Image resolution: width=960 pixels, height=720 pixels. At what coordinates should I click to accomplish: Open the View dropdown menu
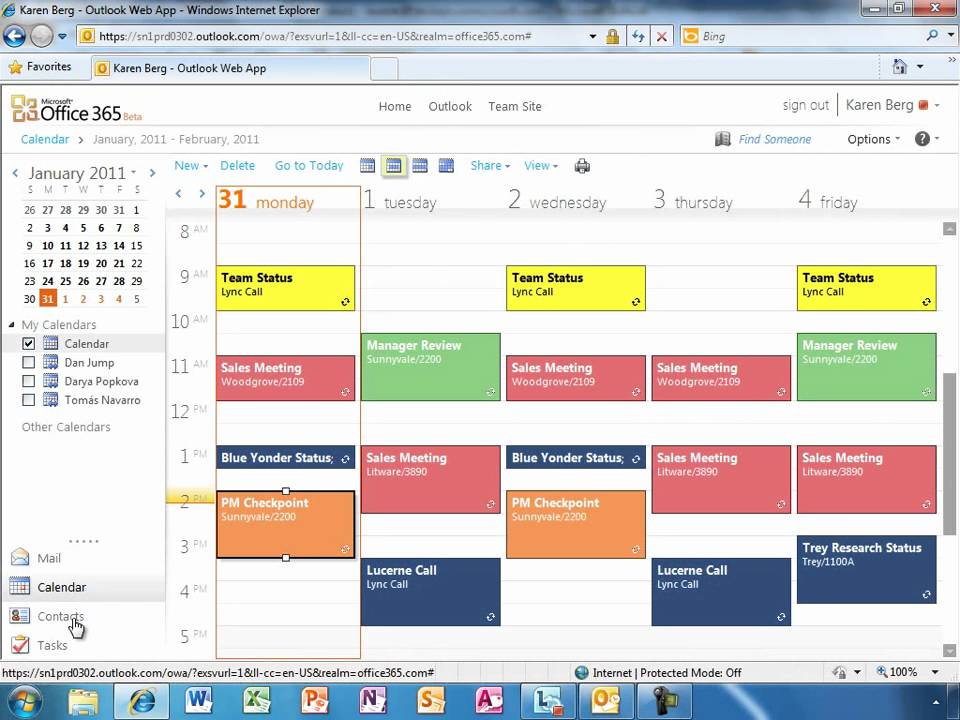click(x=541, y=165)
